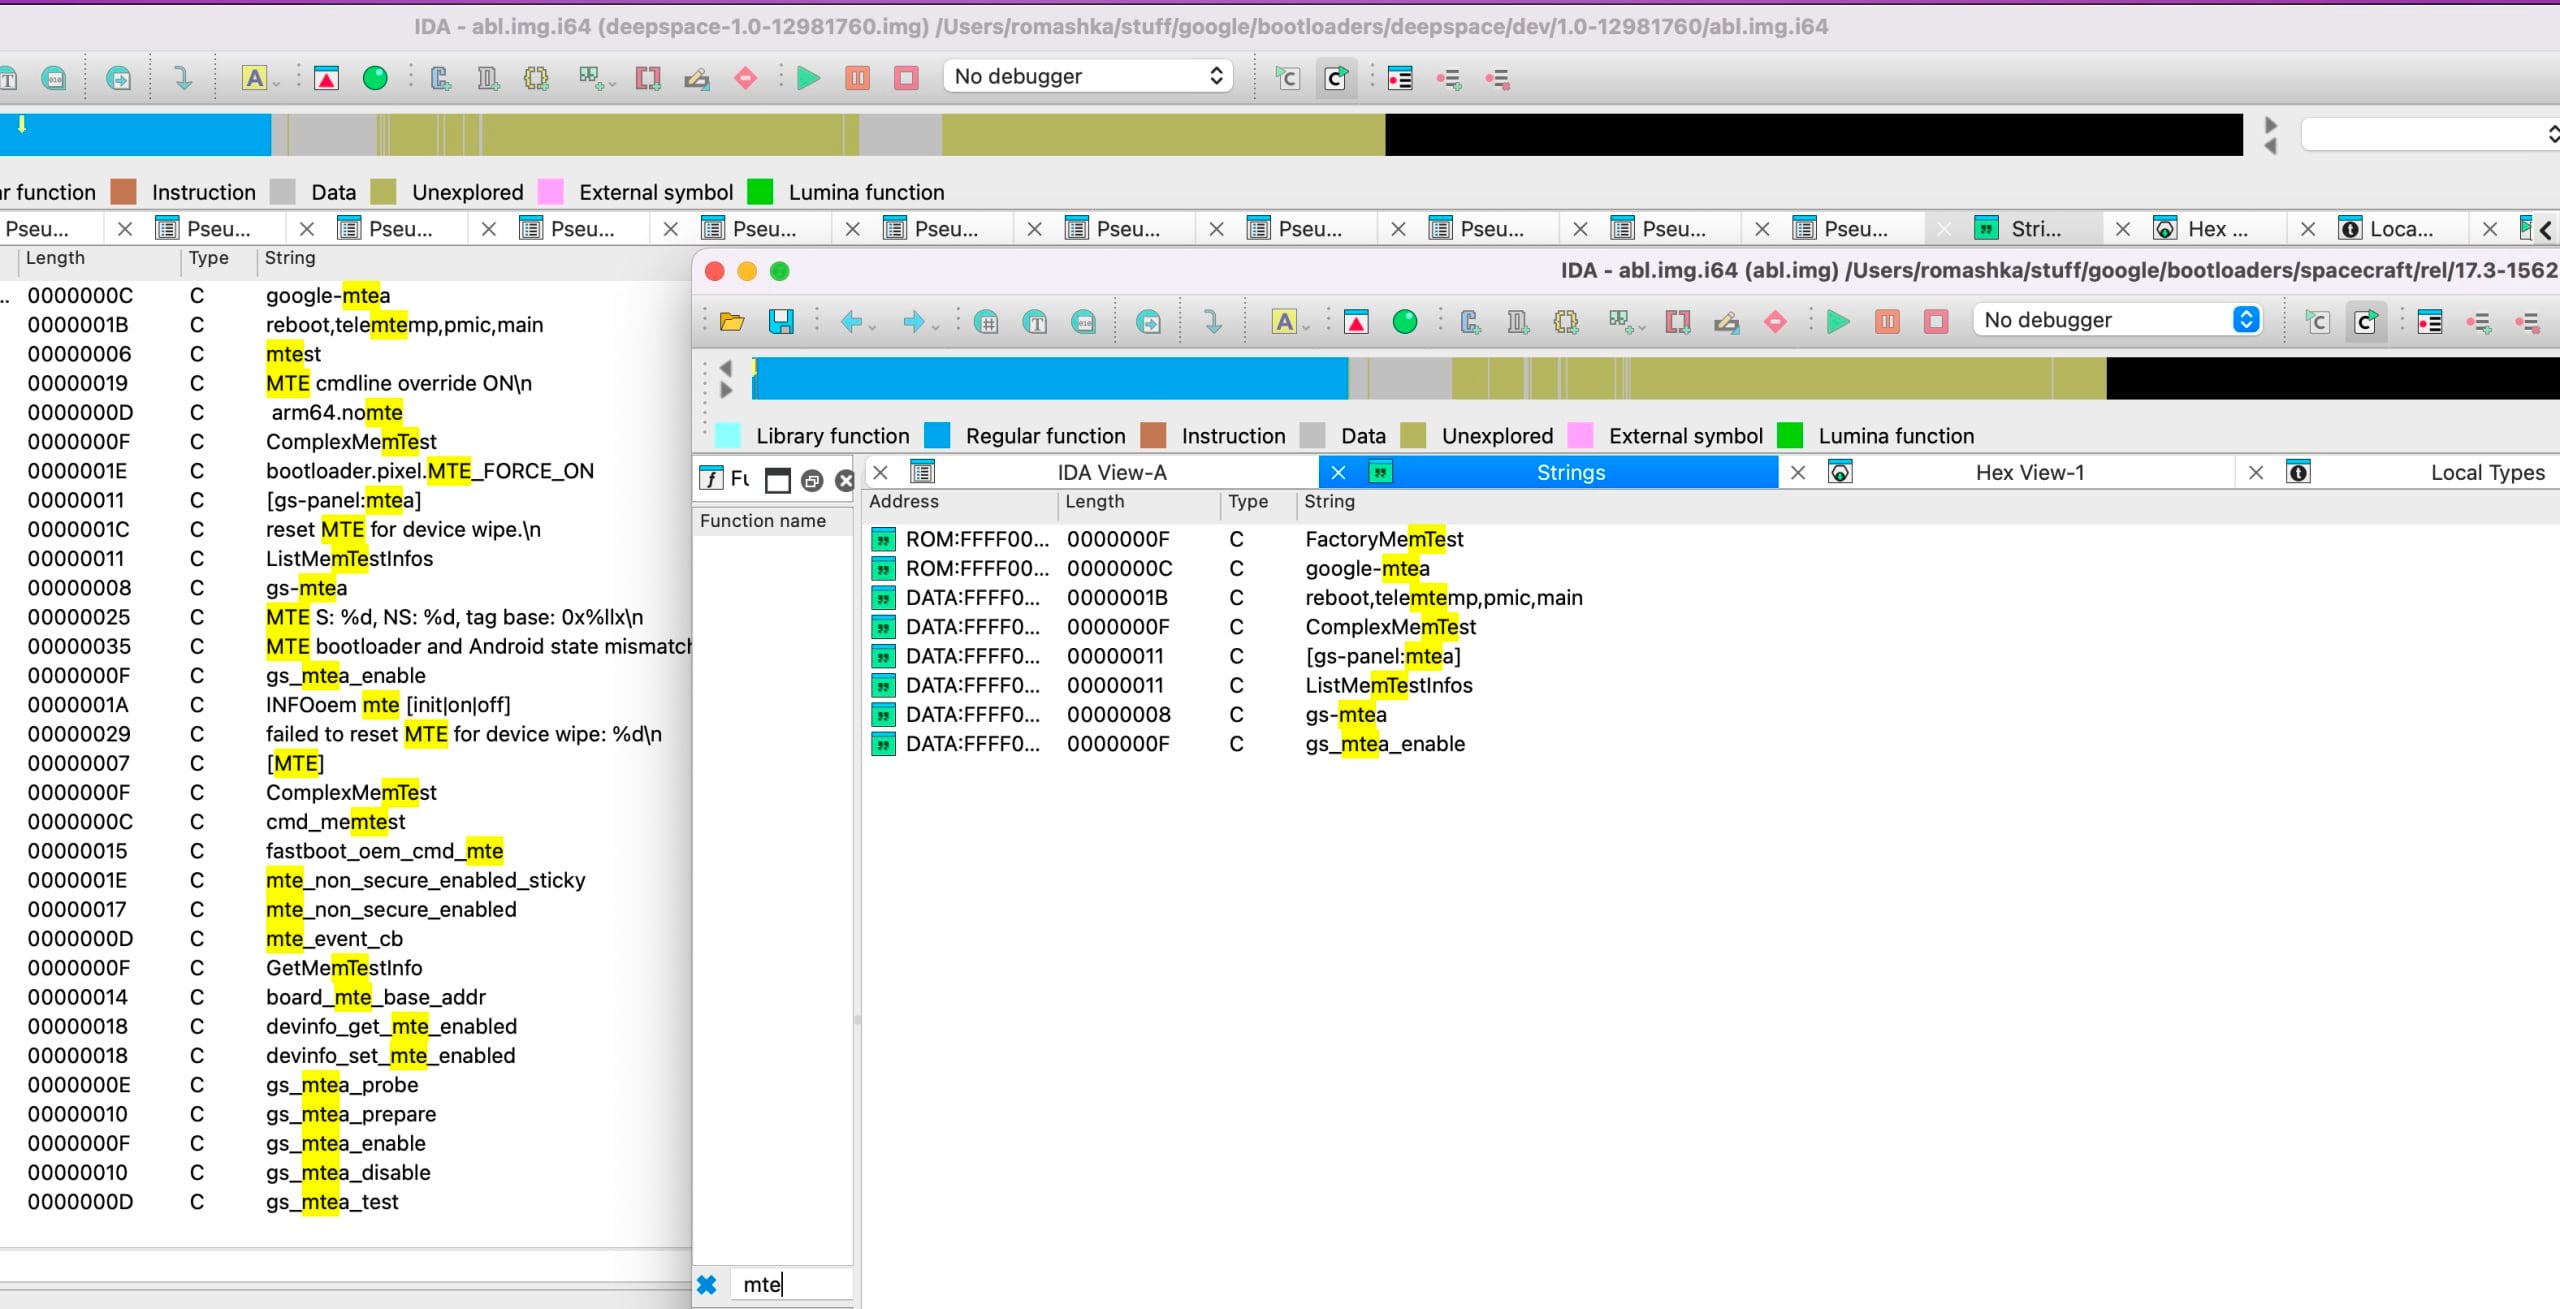
Task: Switch to the IDA View-A tab
Action: (x=1112, y=473)
